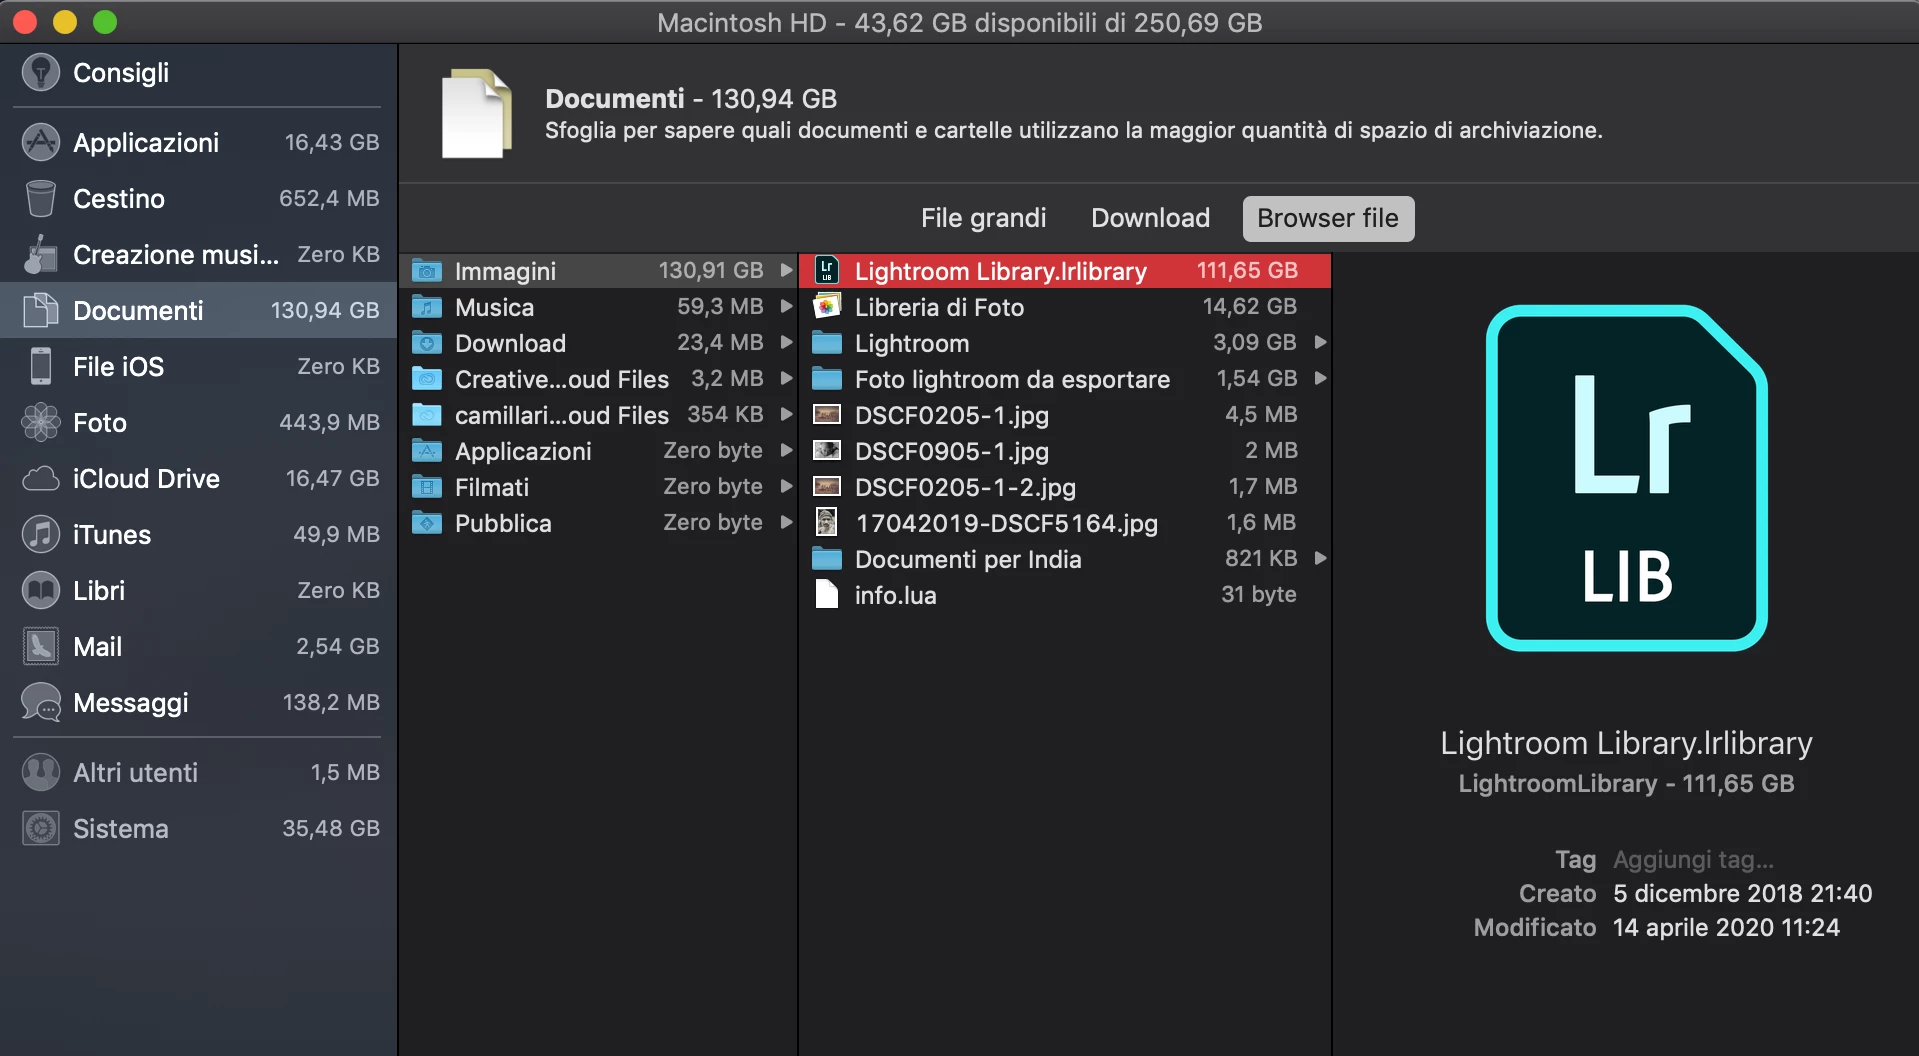Select the Pubblica folder icon
The width and height of the screenshot is (1919, 1056).
(x=427, y=522)
